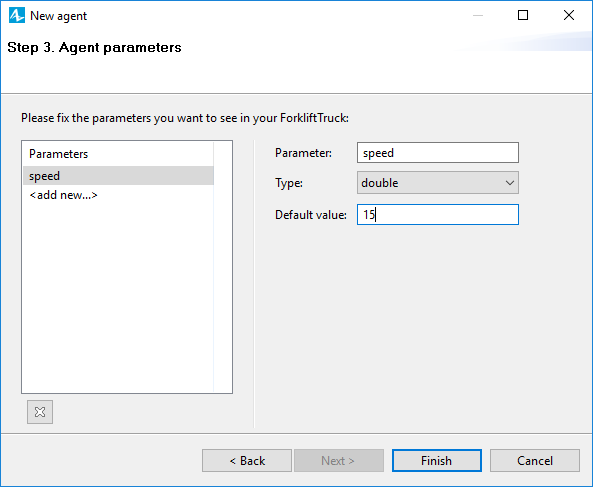Click the AnyLogic app icon in title bar
593x487 pixels.
[x=17, y=16]
